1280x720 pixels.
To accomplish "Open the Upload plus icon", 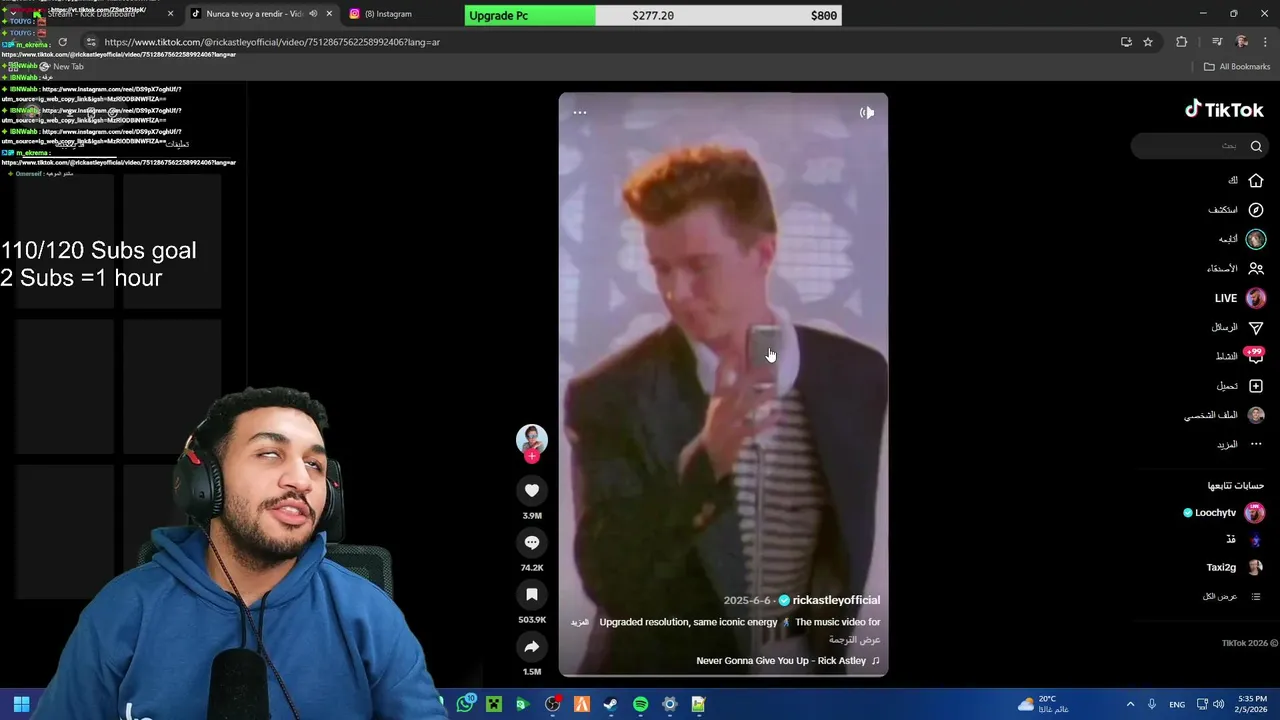I will (1256, 386).
